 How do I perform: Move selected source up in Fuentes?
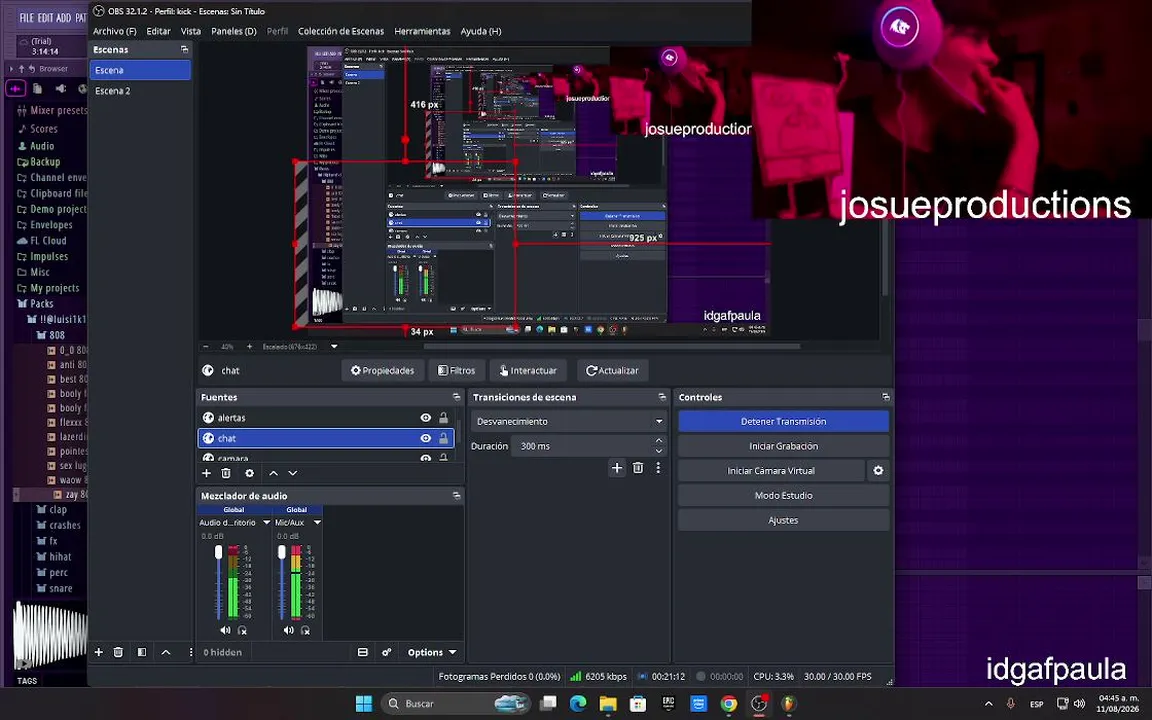(273, 473)
